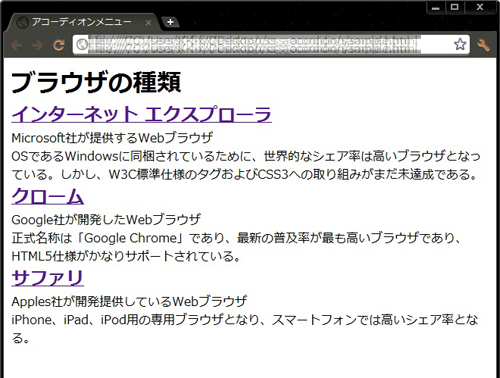The width and height of the screenshot is (500, 378).
Task: Close the browser window
Action: point(480,7)
